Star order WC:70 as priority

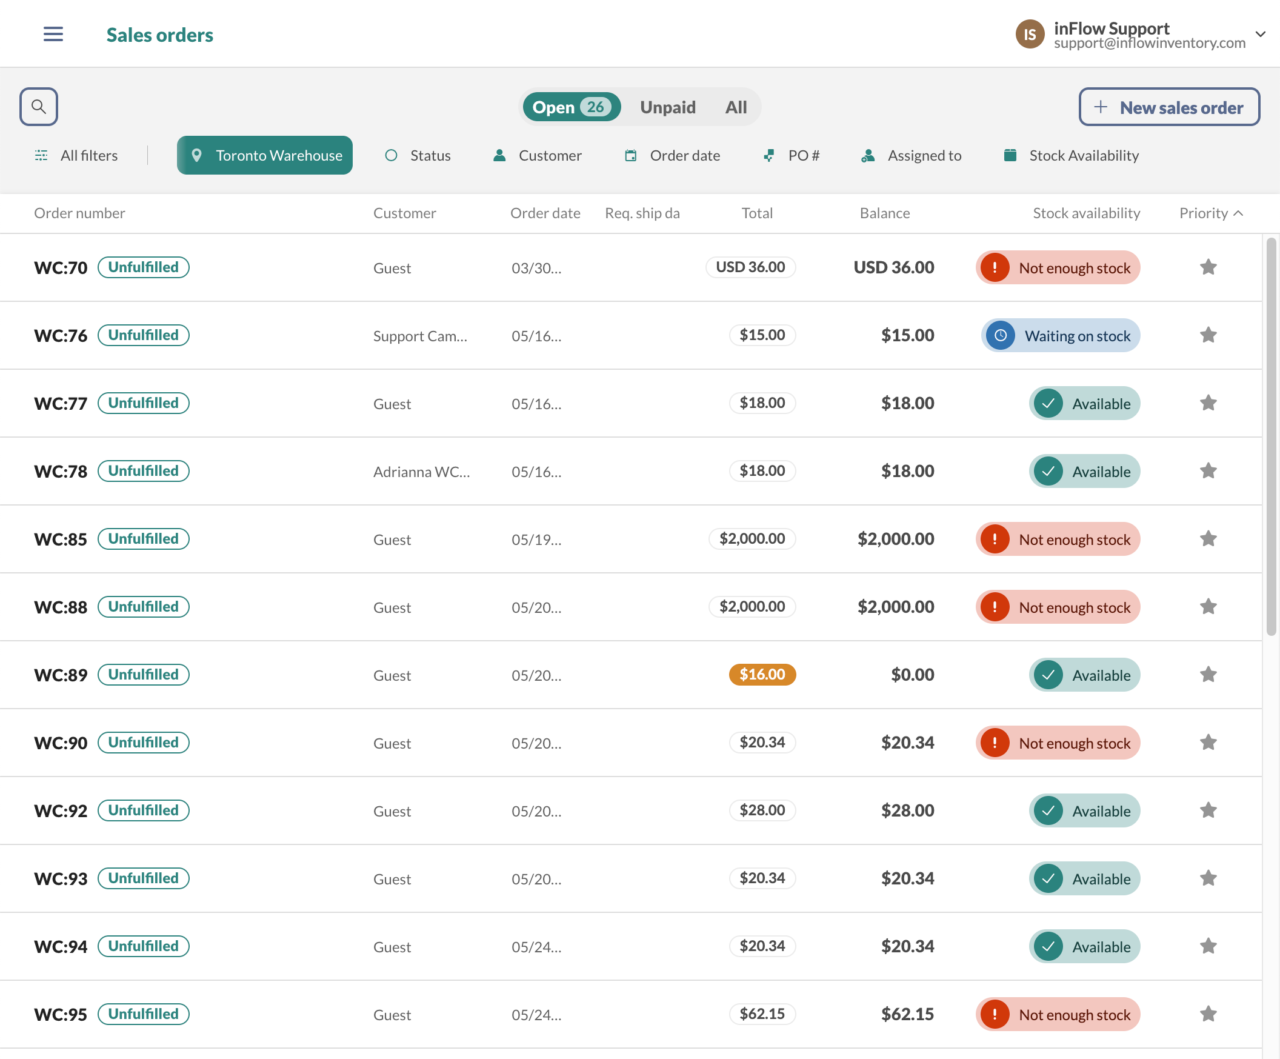1208,267
